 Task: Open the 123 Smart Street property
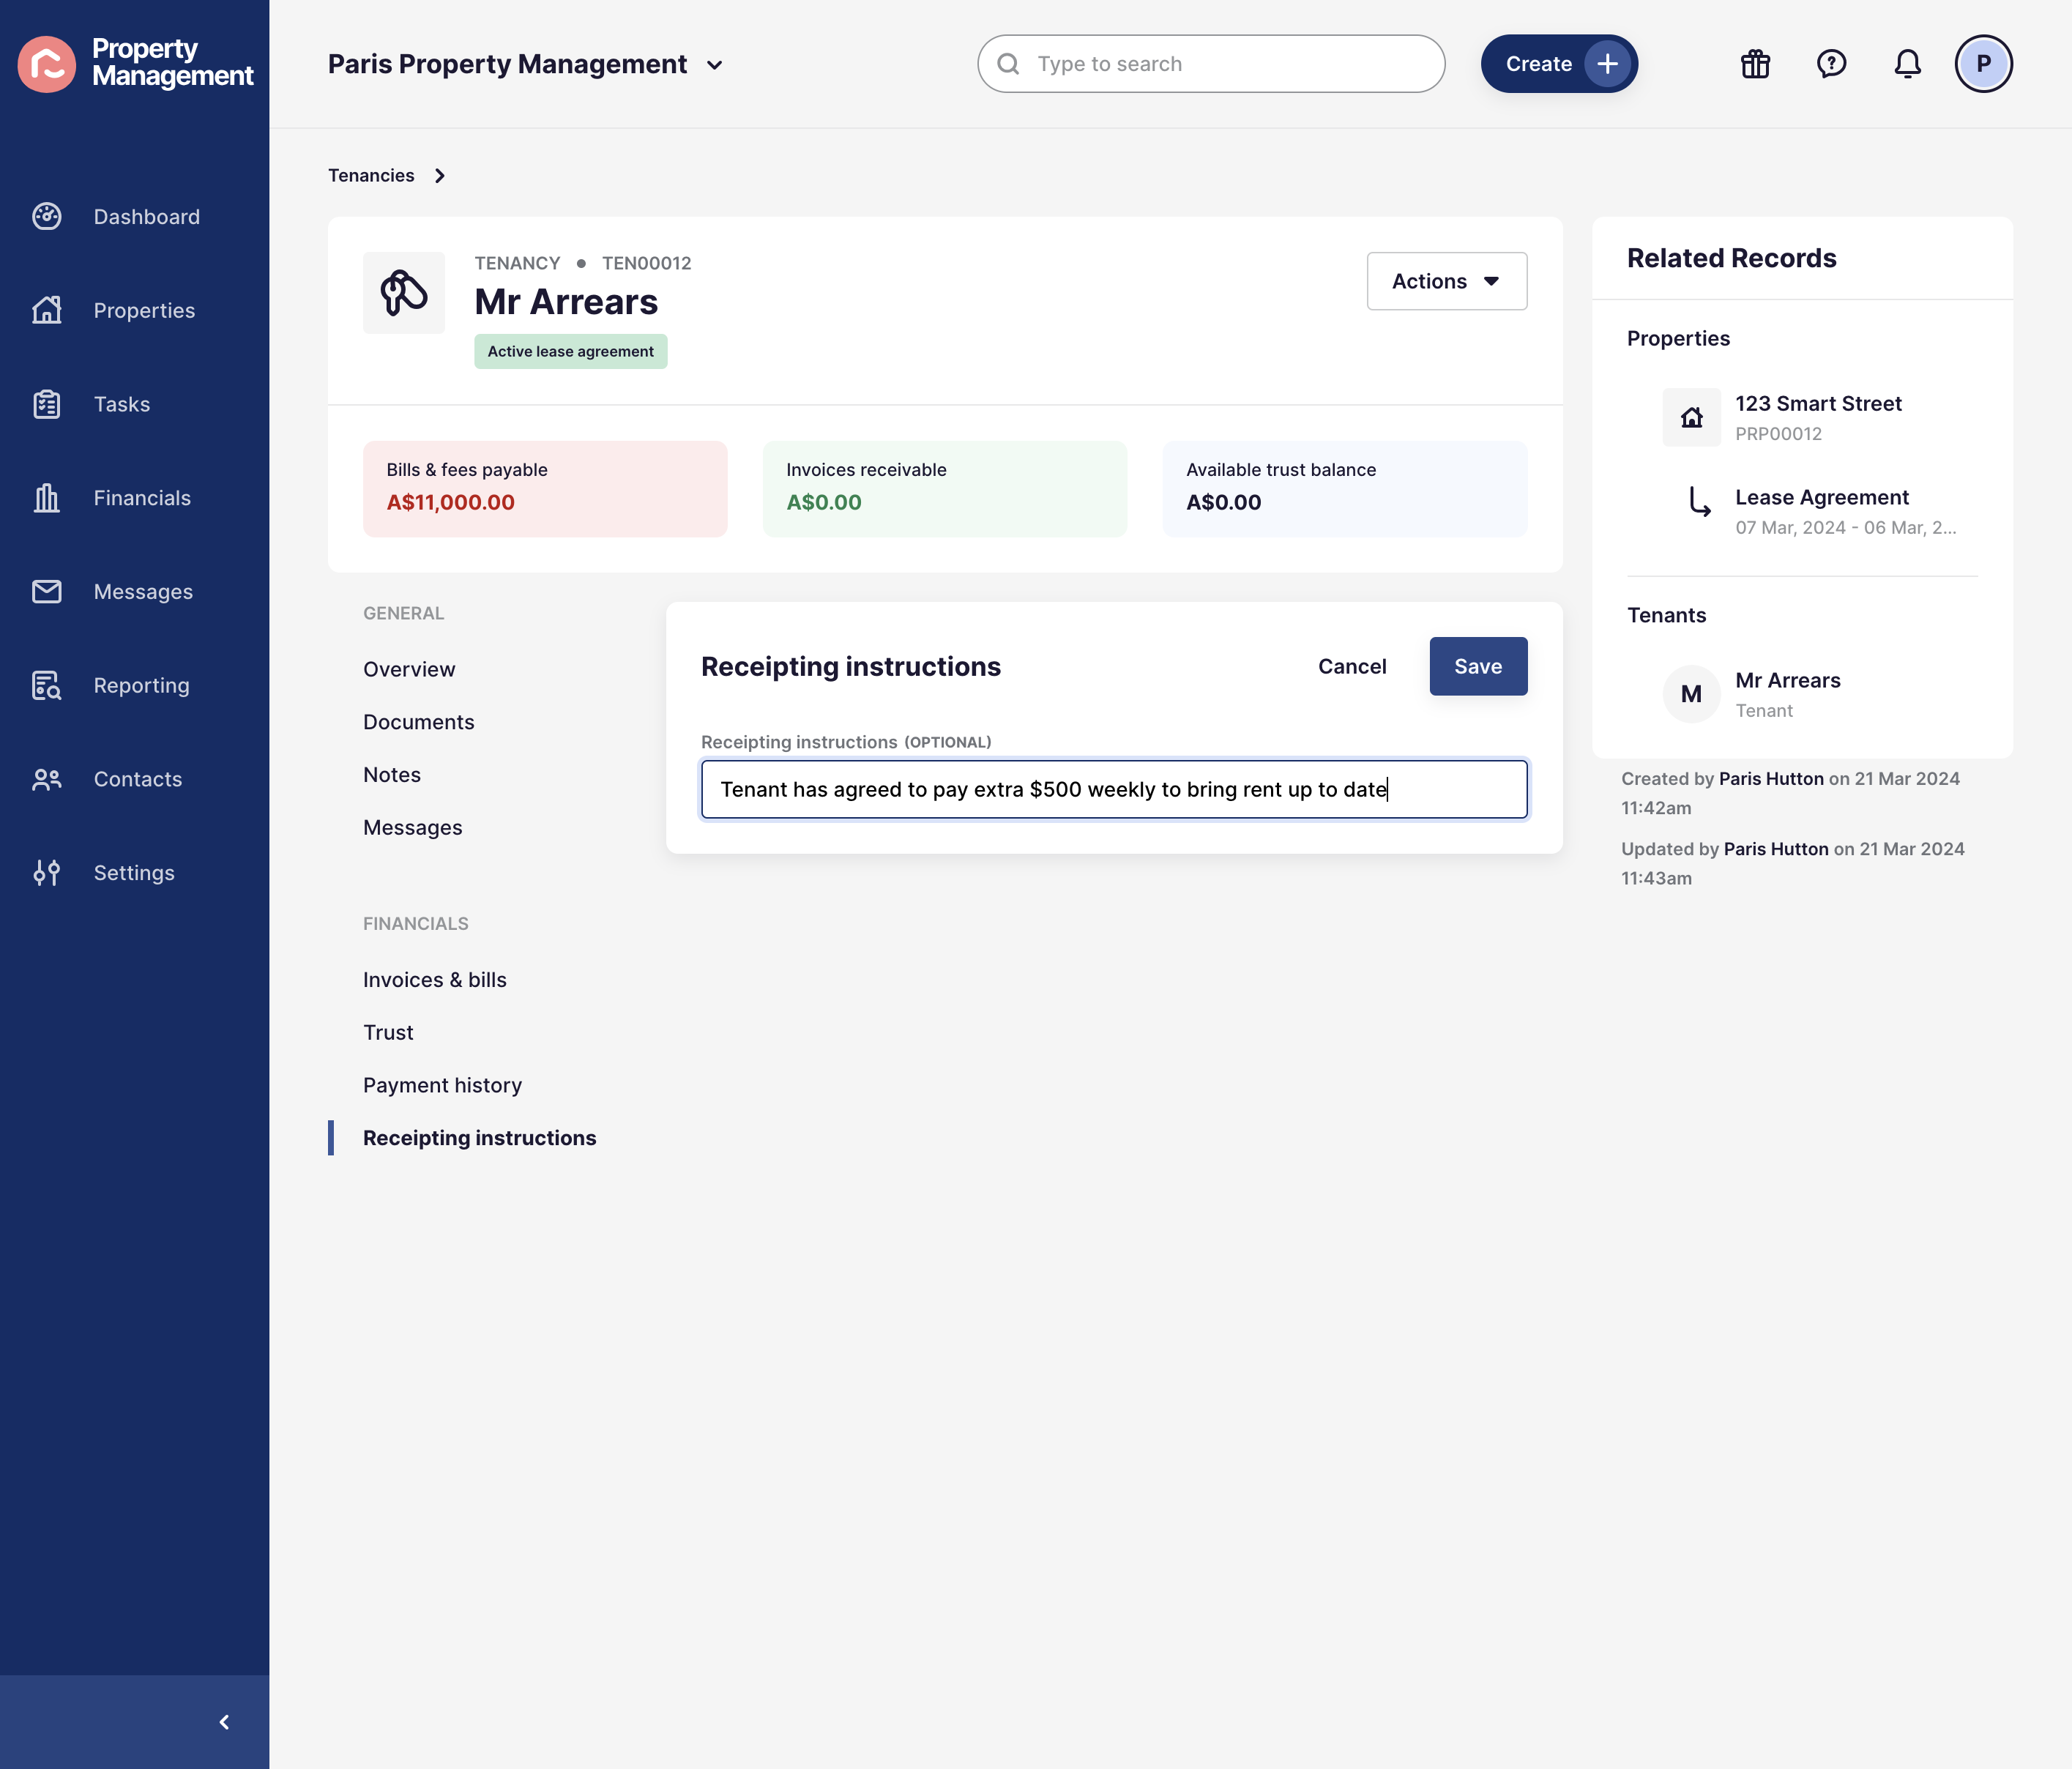click(x=1818, y=403)
